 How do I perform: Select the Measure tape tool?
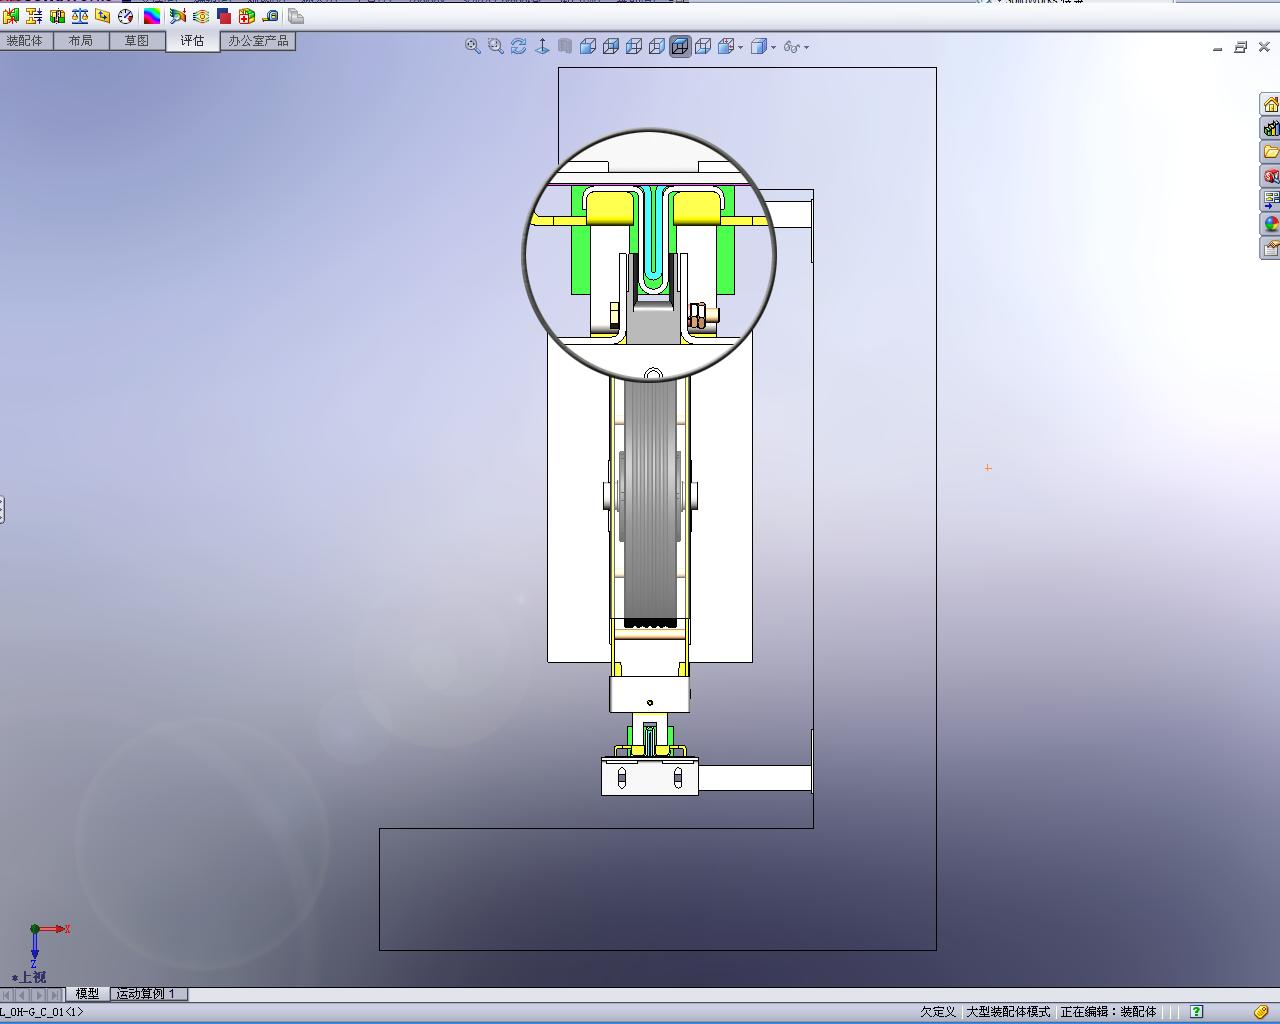click(270, 16)
